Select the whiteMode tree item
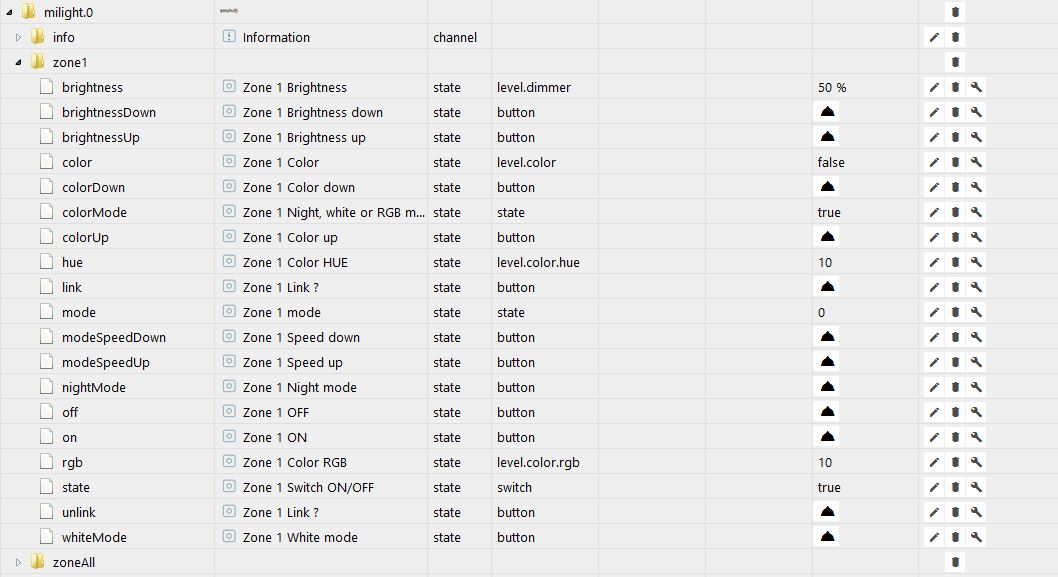The image size is (1058, 577). click(94, 538)
